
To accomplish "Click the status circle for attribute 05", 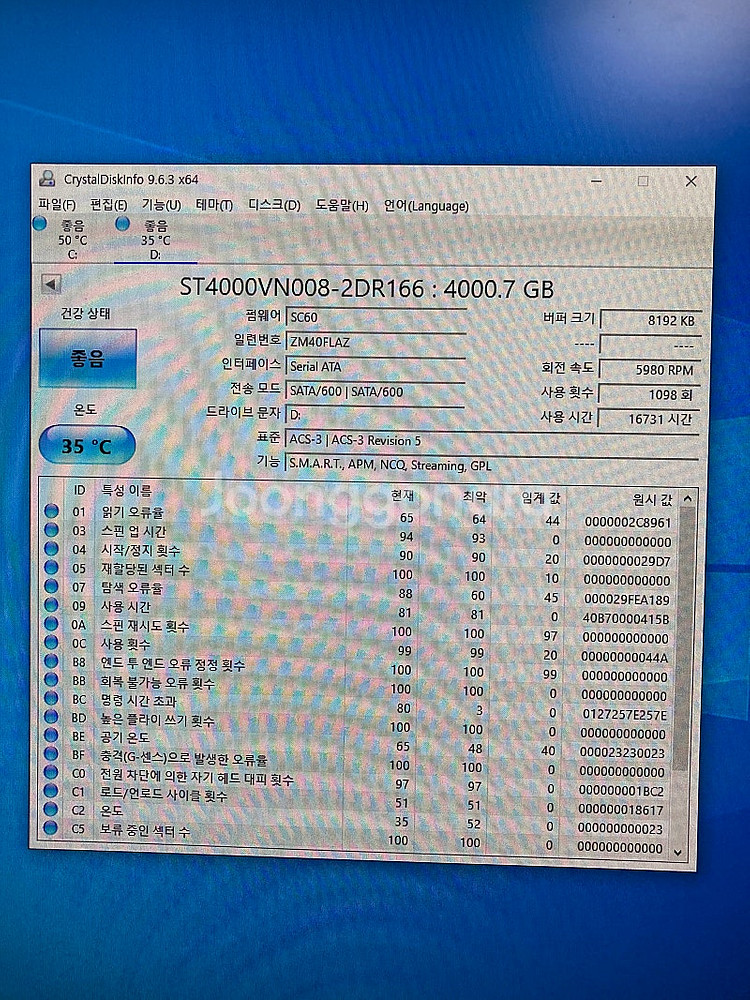I will [52, 568].
